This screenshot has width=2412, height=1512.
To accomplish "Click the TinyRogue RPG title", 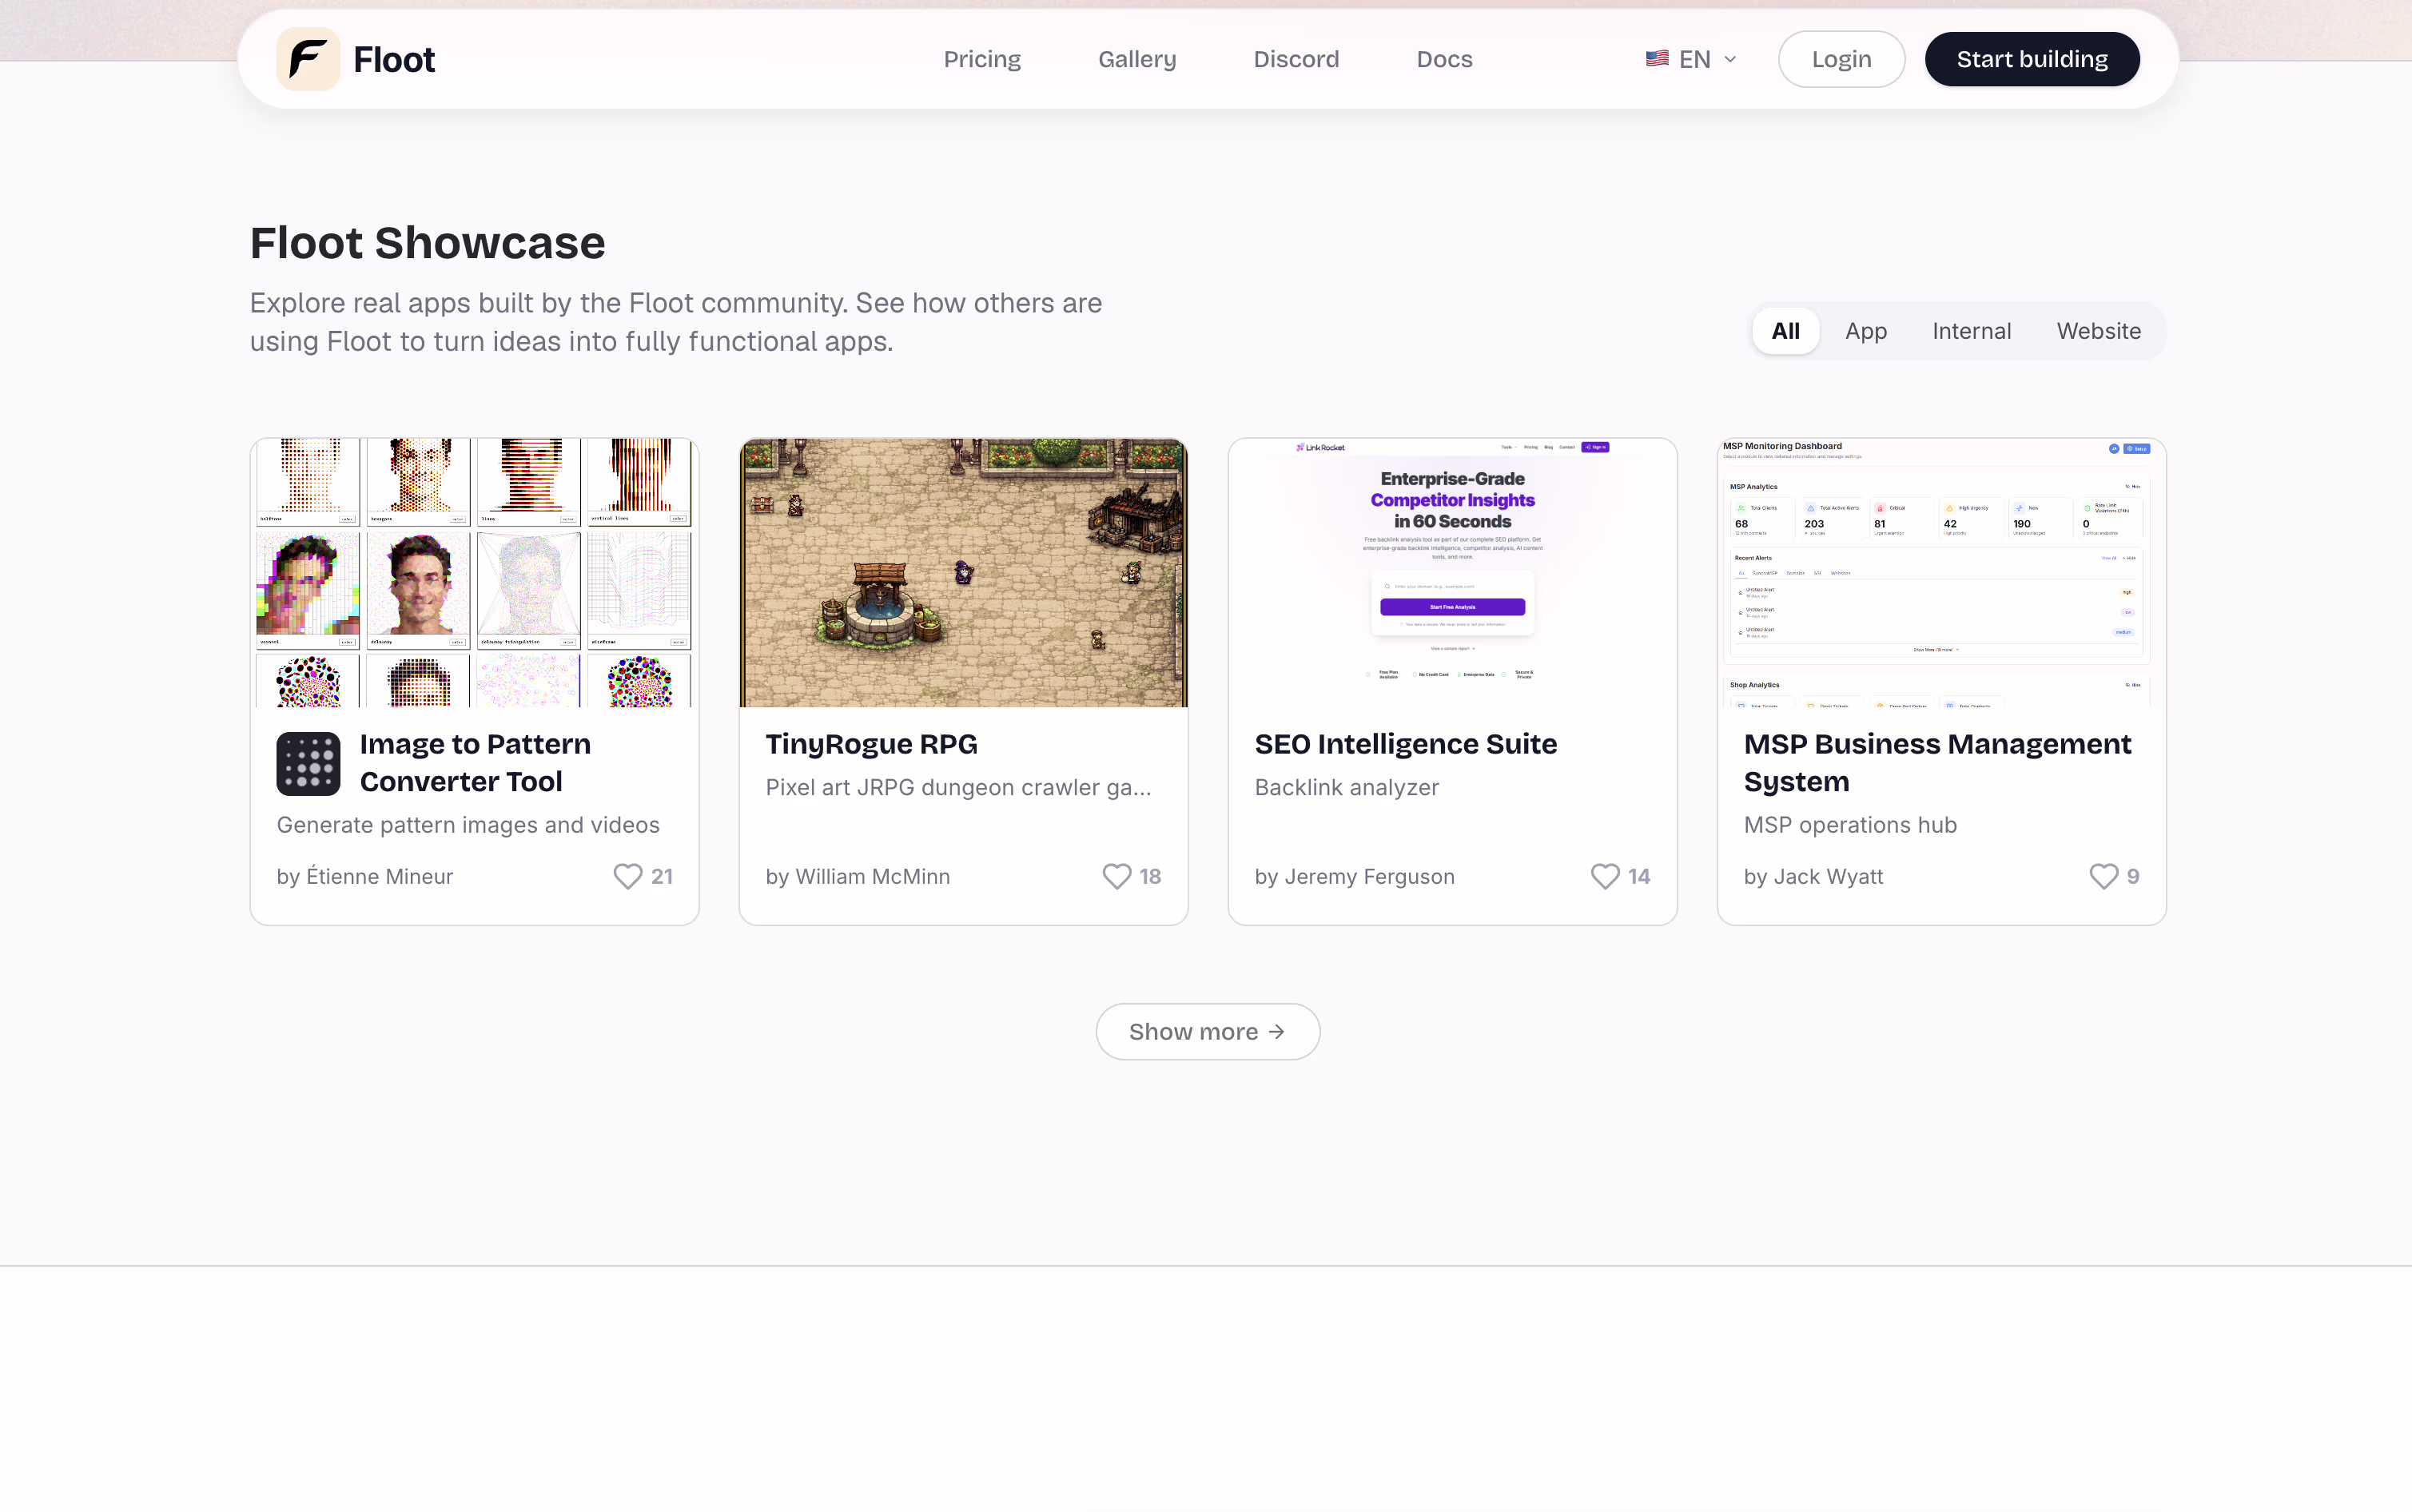I will pyautogui.click(x=872, y=744).
